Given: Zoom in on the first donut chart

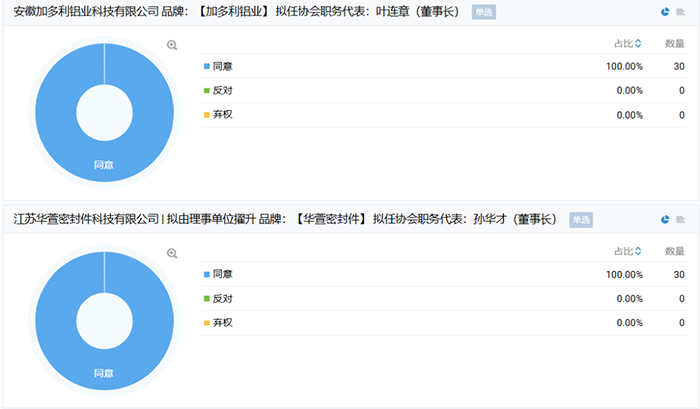Looking at the screenshot, I should click(172, 45).
